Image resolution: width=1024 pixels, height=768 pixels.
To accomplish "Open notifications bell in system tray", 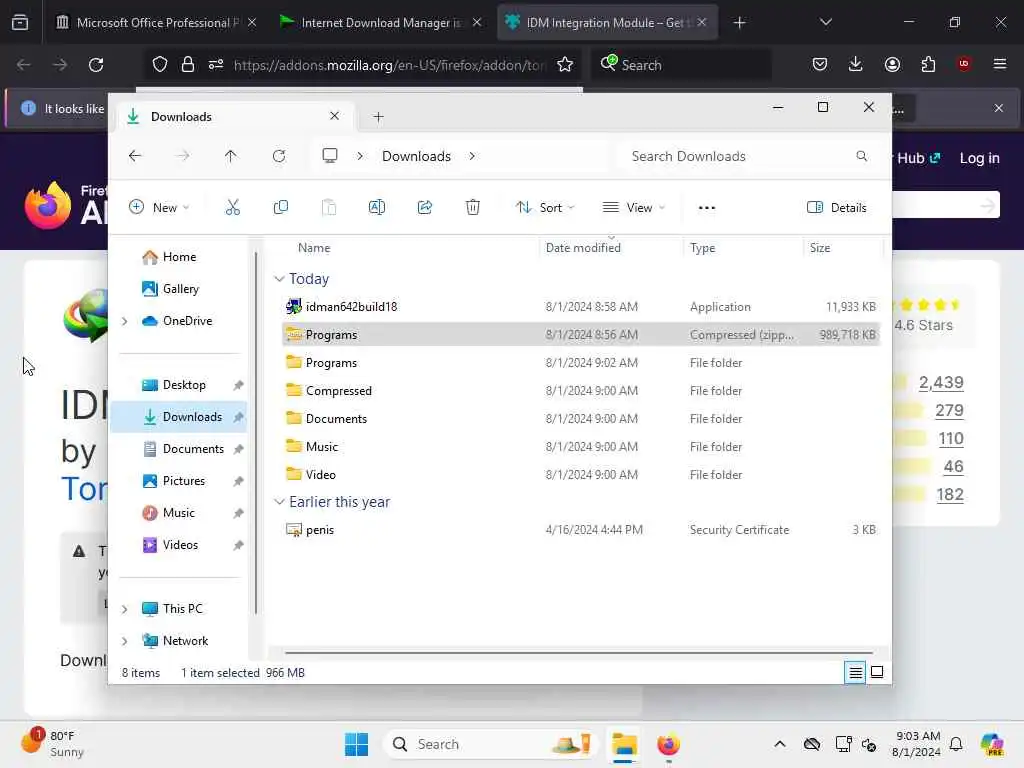I will [x=956, y=744].
